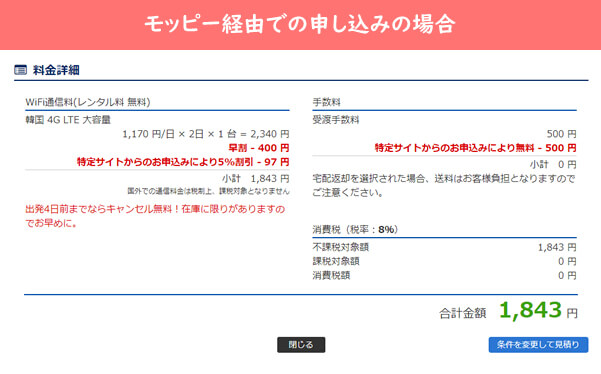Click the 1,170 円/日 × 2日 calculation line
Image resolution: width=601 pixels, height=374 pixels.
point(206,134)
